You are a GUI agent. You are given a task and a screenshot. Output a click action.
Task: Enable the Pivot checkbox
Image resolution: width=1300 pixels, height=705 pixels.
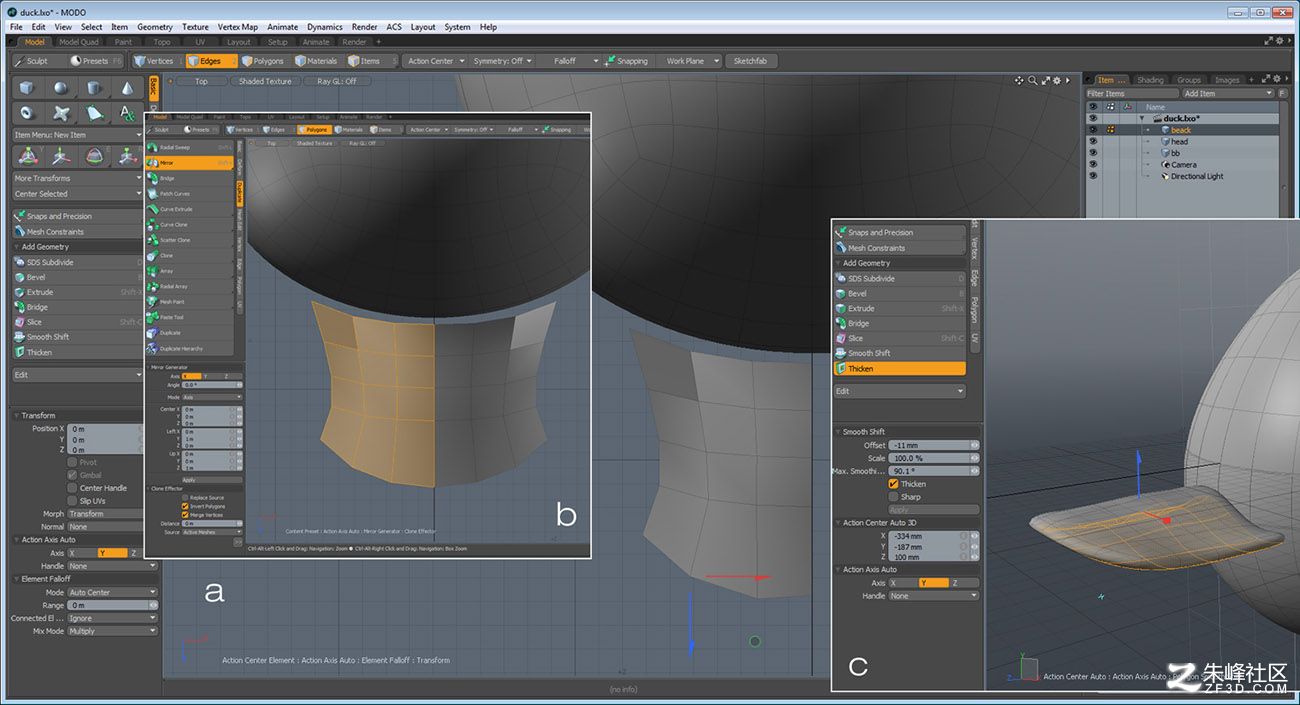[72, 462]
